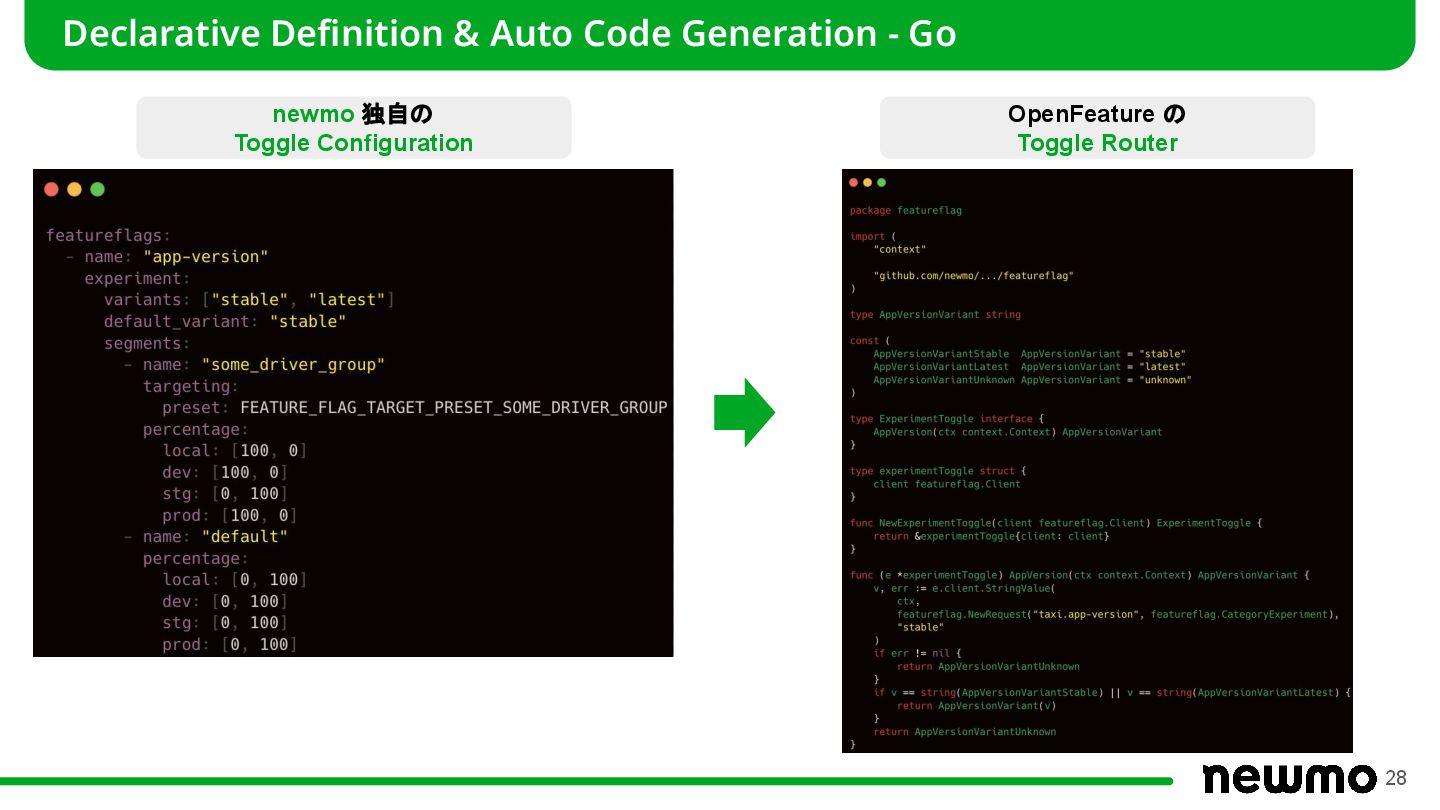Click the slide title 'Declarative Definition & Auto Code Generation - Go'
1440x810 pixels.
point(509,34)
